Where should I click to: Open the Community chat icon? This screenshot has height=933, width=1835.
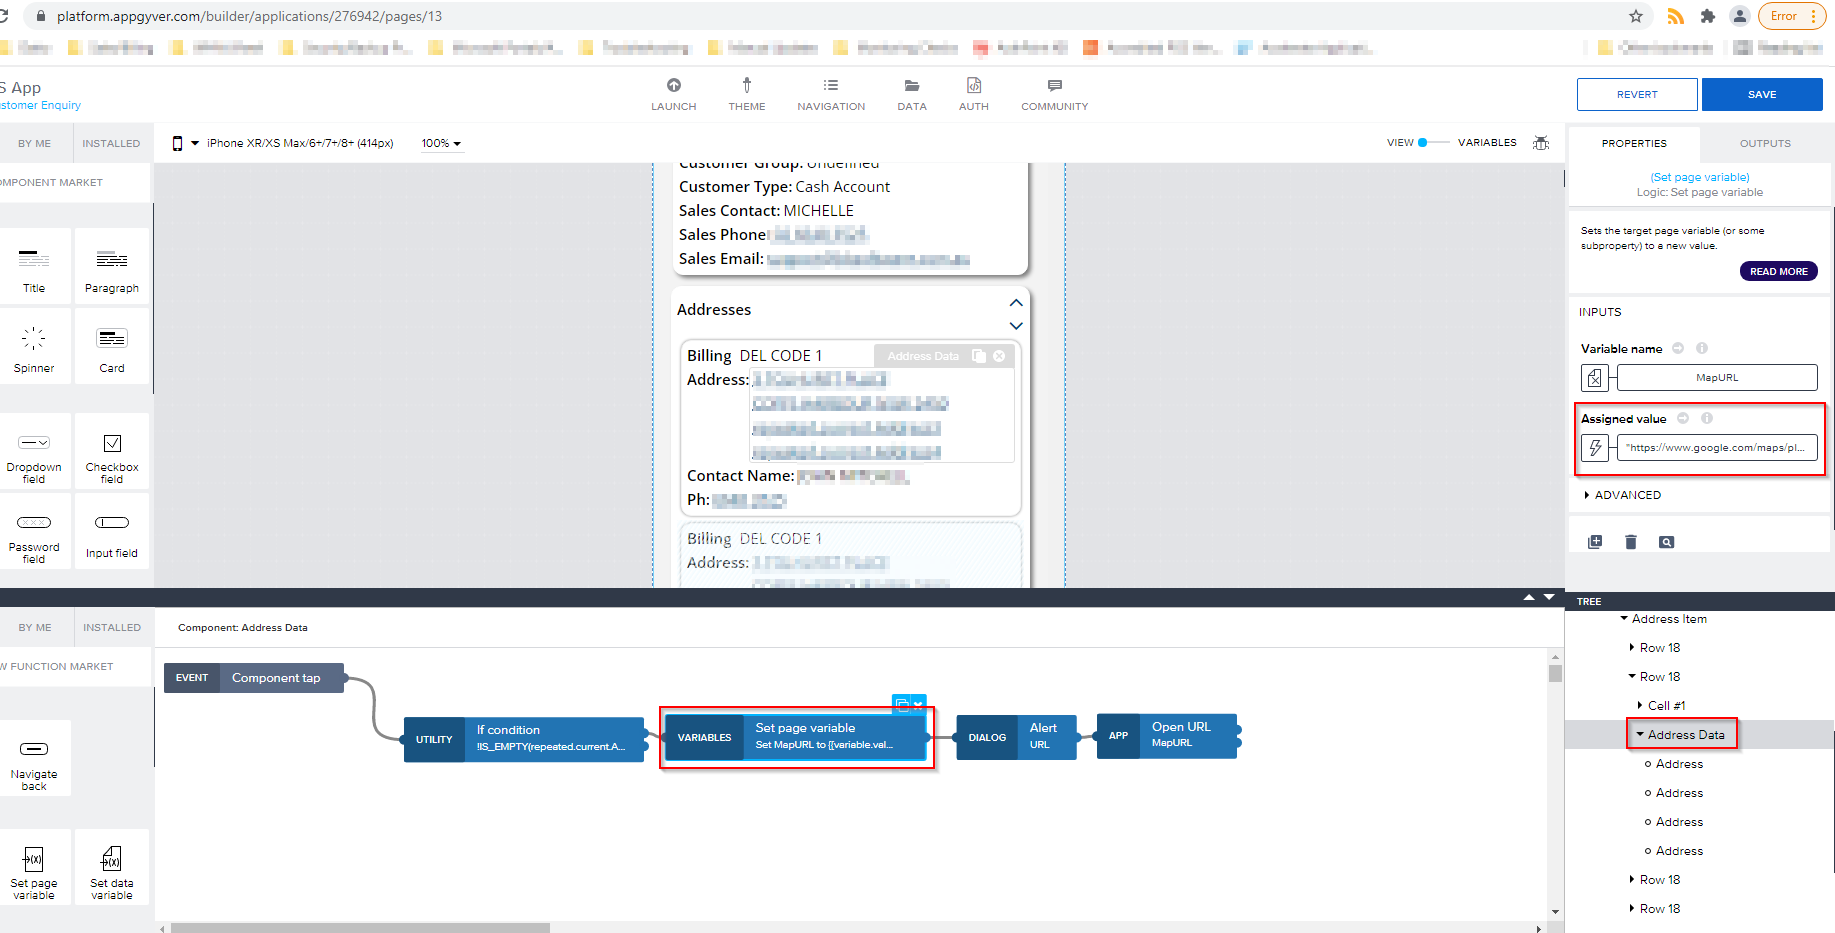click(x=1055, y=86)
